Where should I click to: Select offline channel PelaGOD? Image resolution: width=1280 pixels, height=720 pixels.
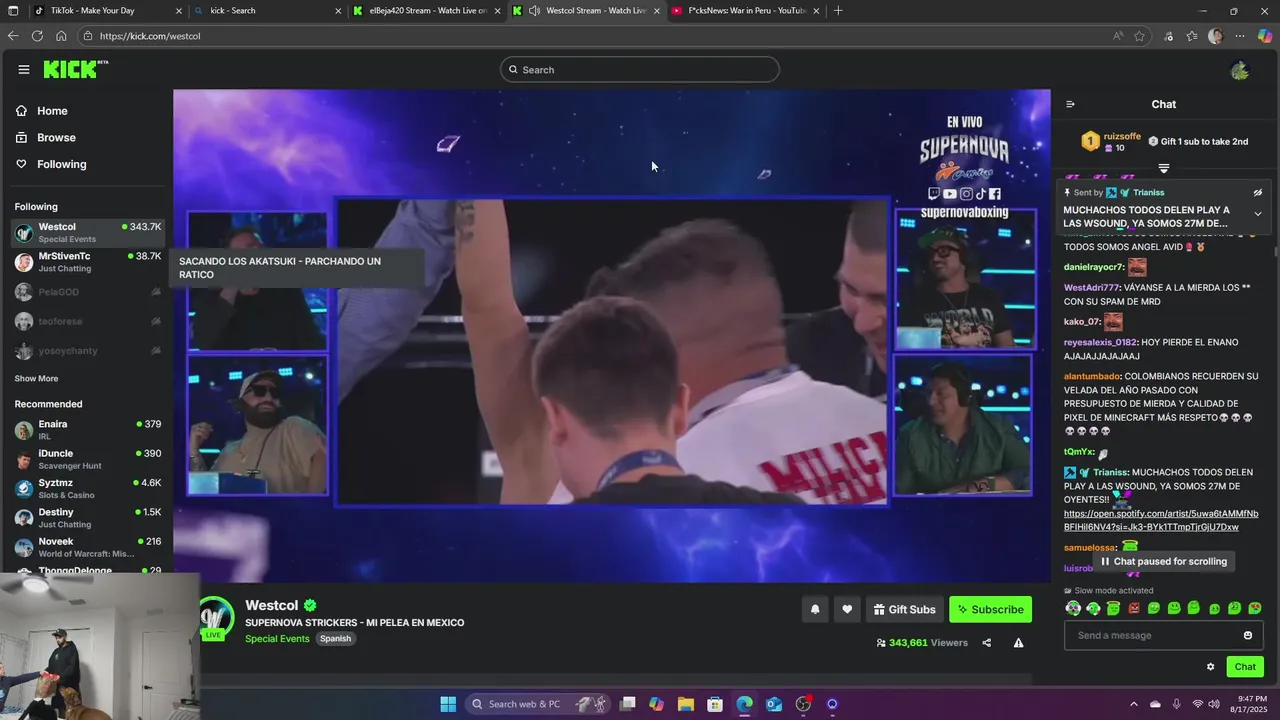coord(87,292)
